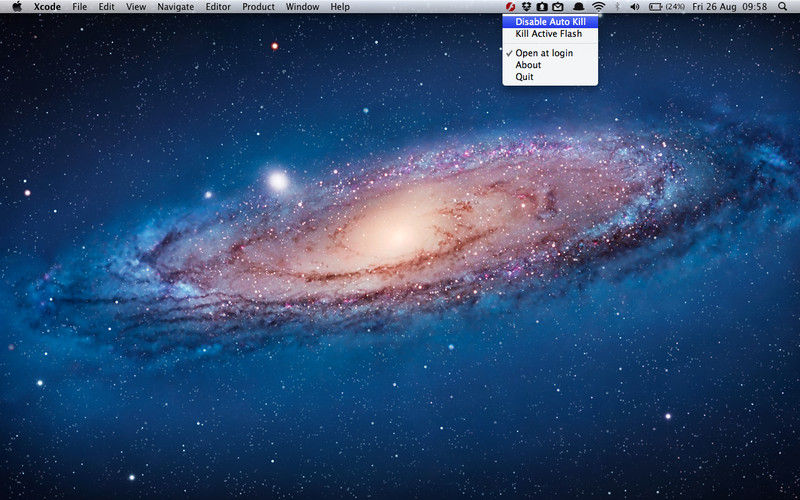Click the upload box icon beside Dropbox
800x500 pixels.
(x=542, y=7)
